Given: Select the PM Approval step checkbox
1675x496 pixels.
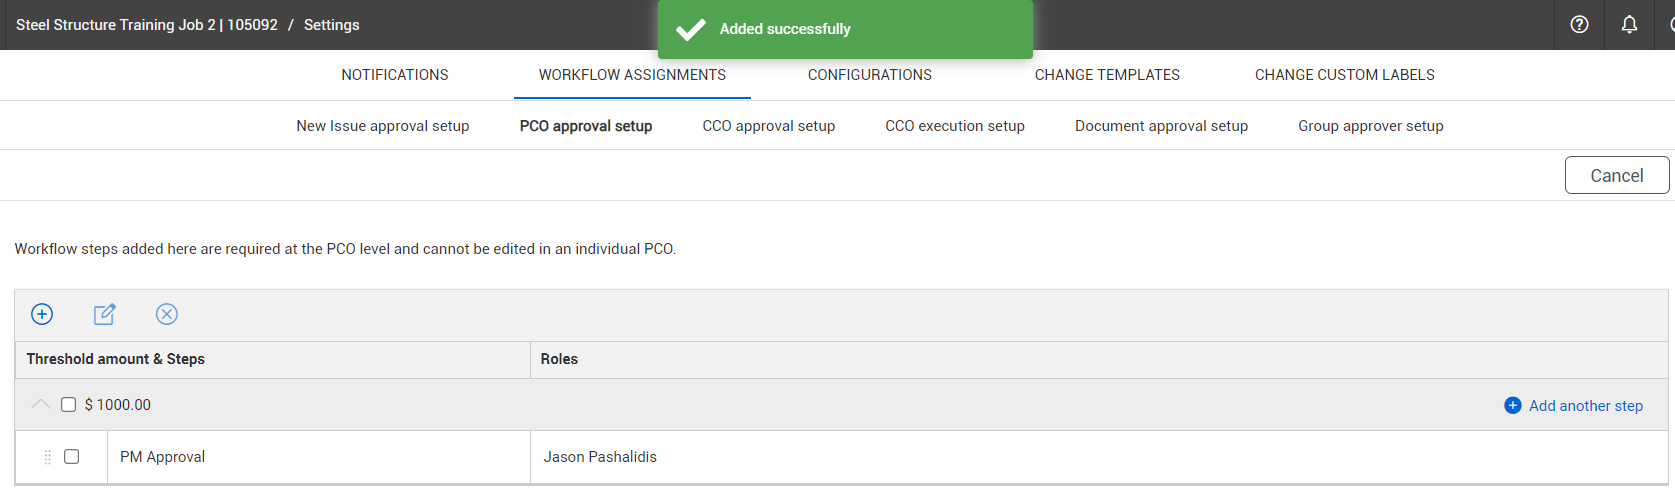Looking at the screenshot, I should click(x=72, y=457).
